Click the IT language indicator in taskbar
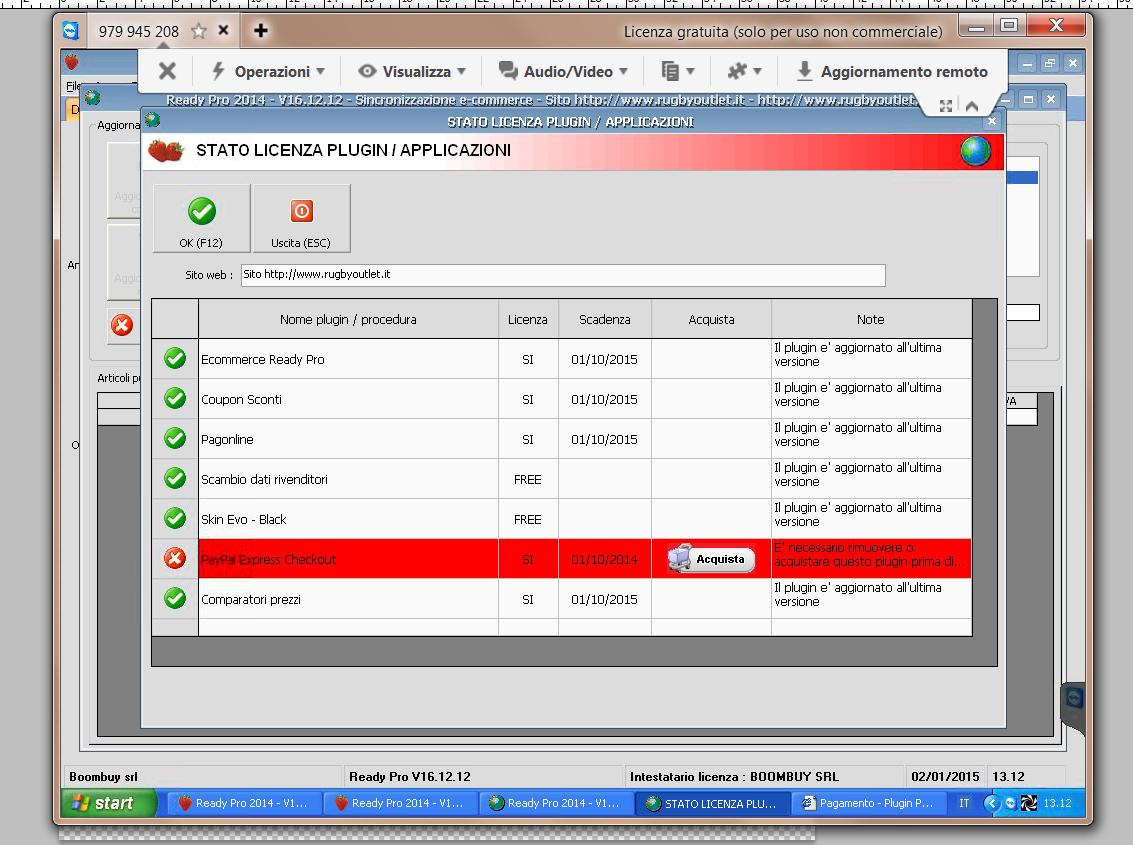Image resolution: width=1133 pixels, height=845 pixels. click(964, 803)
